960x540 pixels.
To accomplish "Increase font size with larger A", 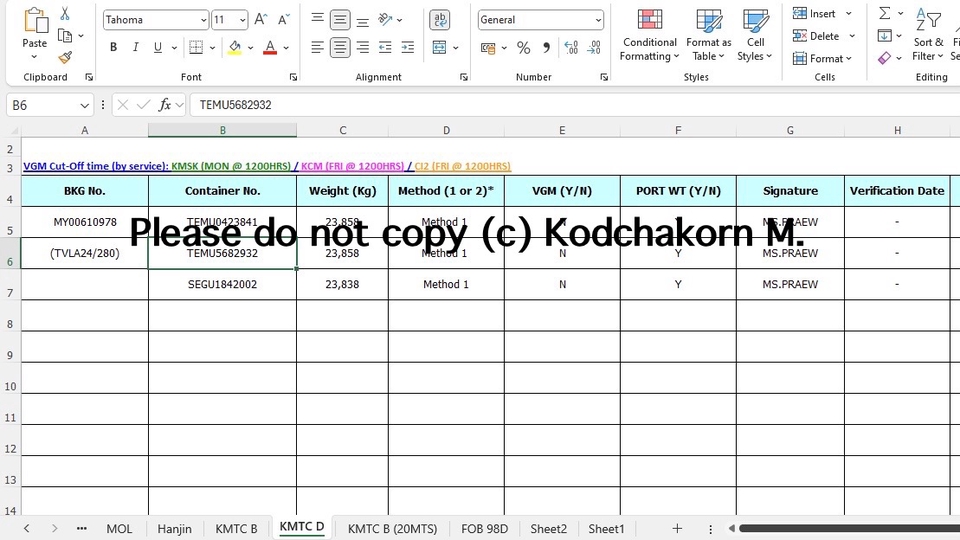I will tap(260, 20).
